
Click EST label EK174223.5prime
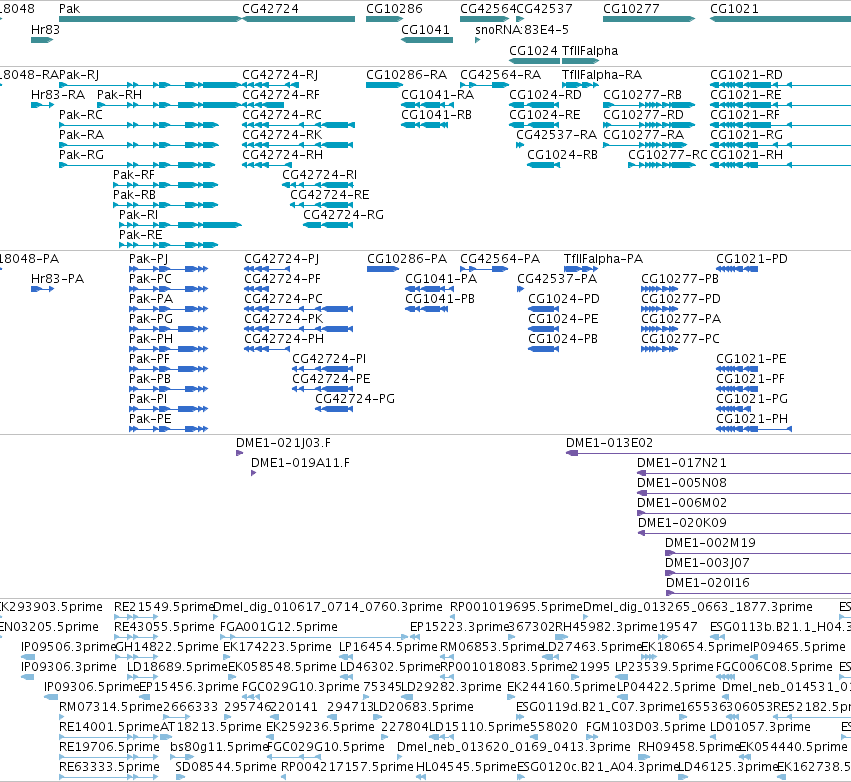[x=277, y=647]
